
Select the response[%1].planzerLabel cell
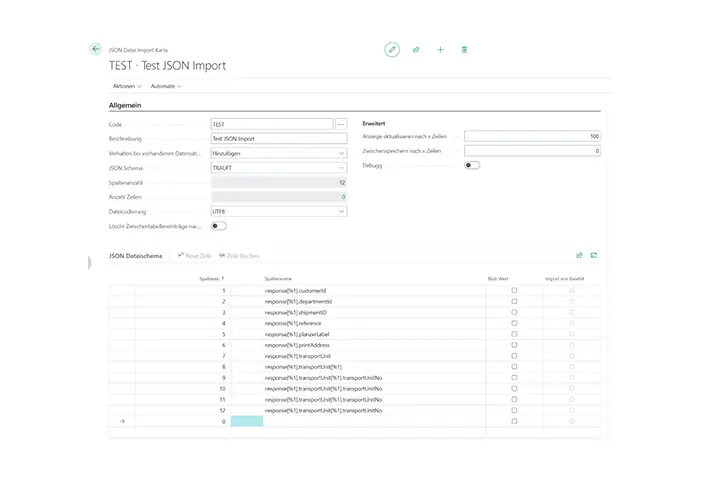click(x=297, y=334)
